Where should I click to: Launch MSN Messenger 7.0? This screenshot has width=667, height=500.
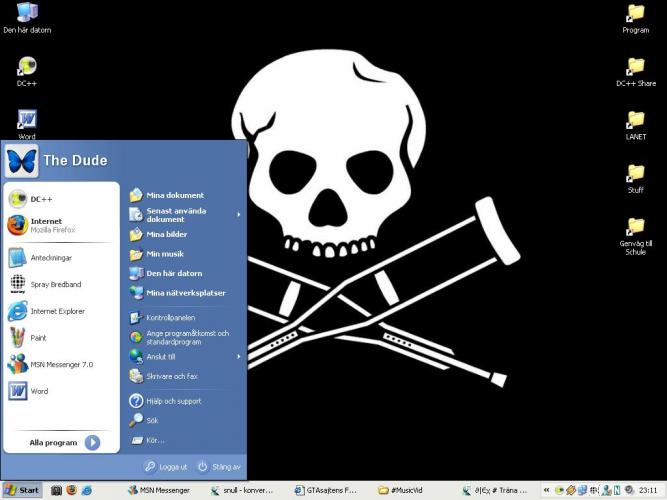[60, 365]
